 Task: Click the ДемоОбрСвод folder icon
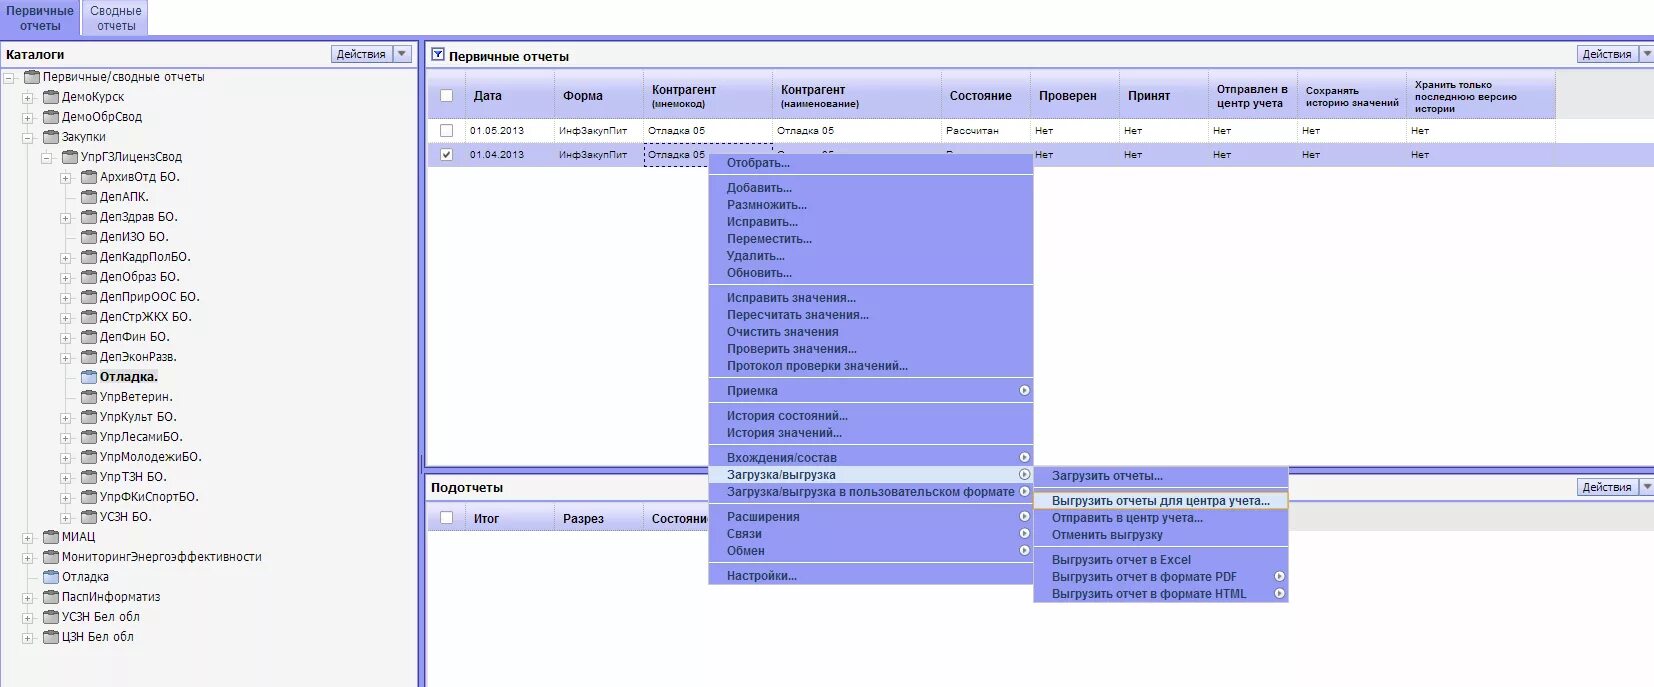pos(51,117)
